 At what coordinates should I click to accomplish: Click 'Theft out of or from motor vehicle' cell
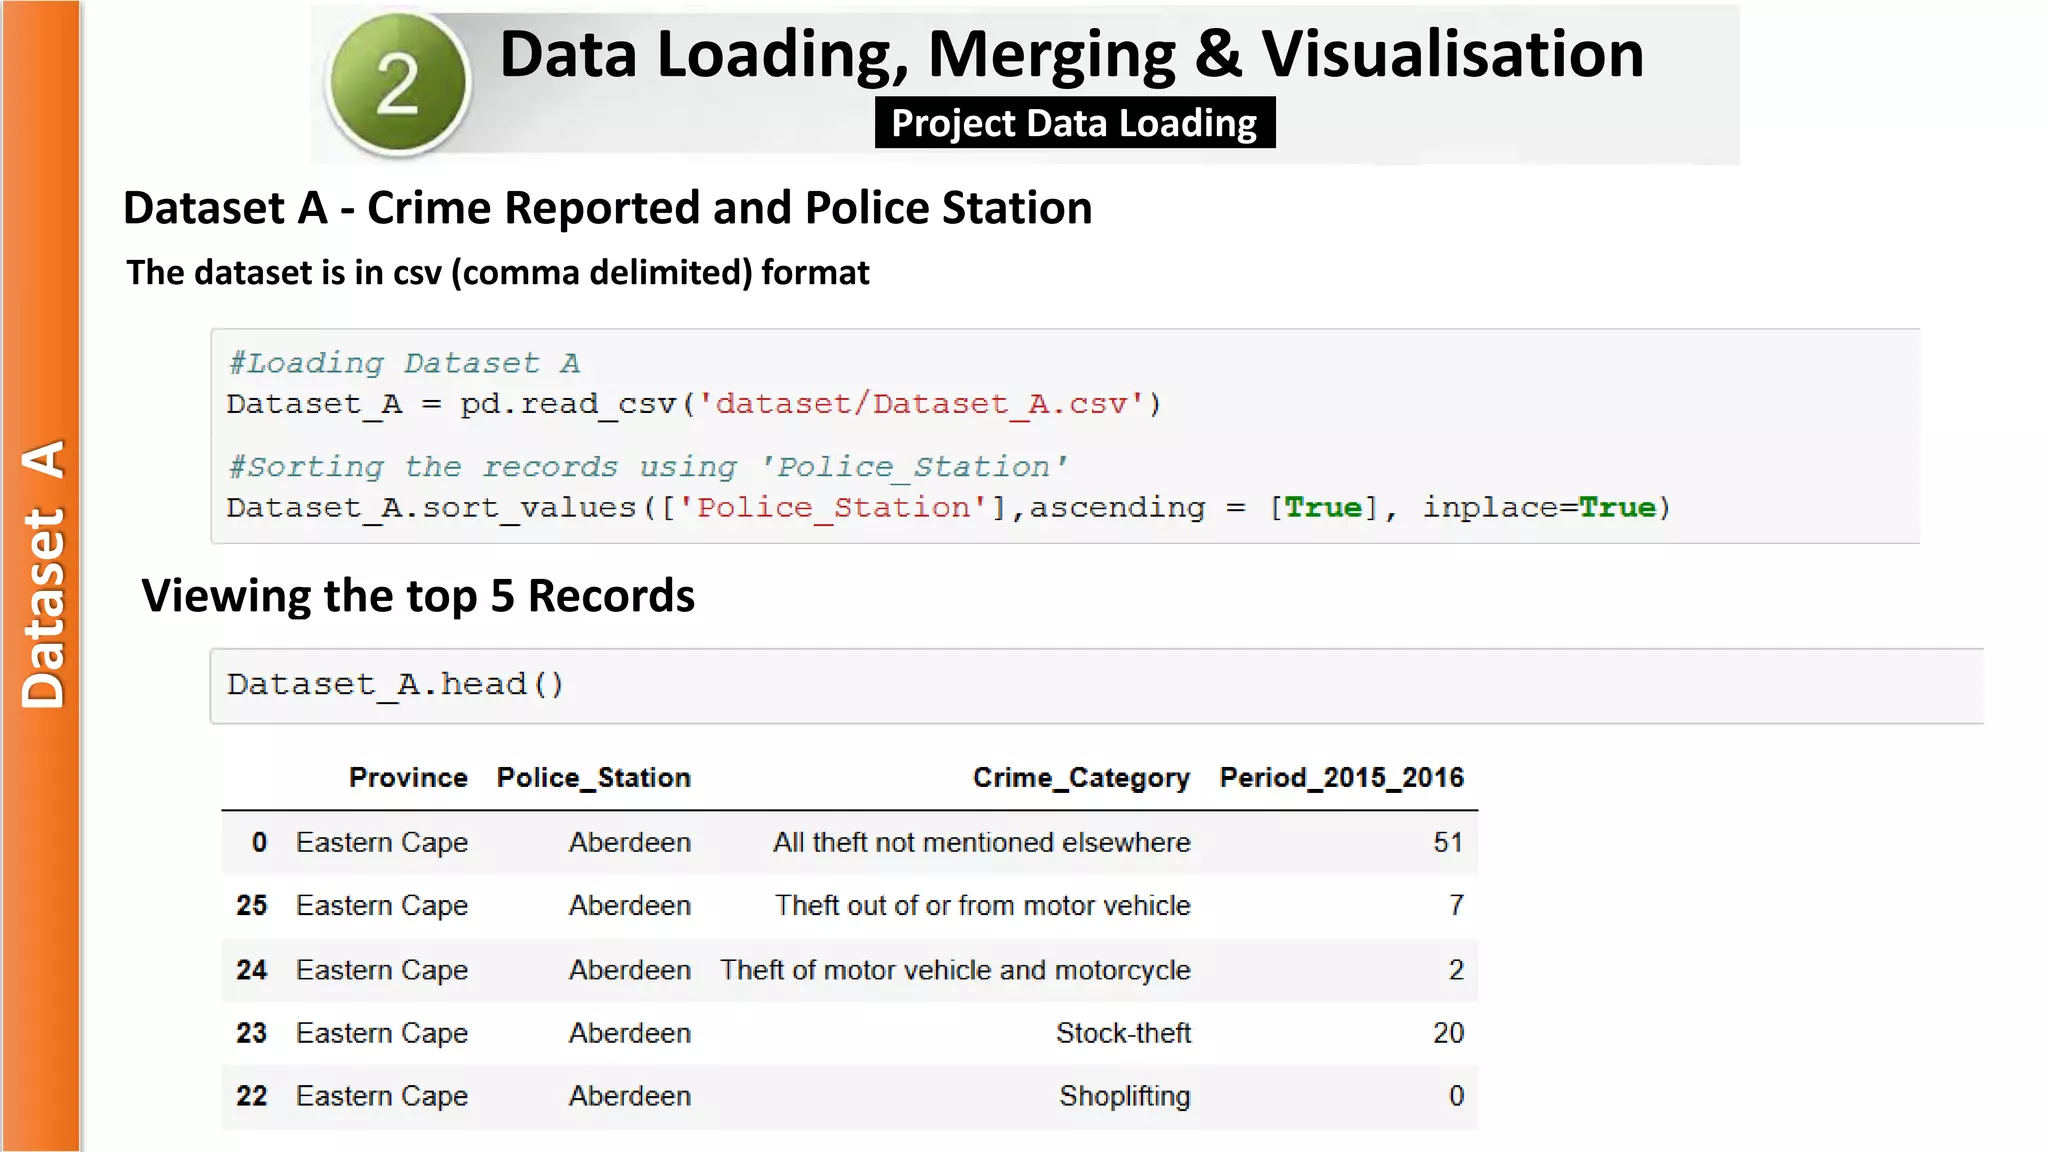click(983, 906)
